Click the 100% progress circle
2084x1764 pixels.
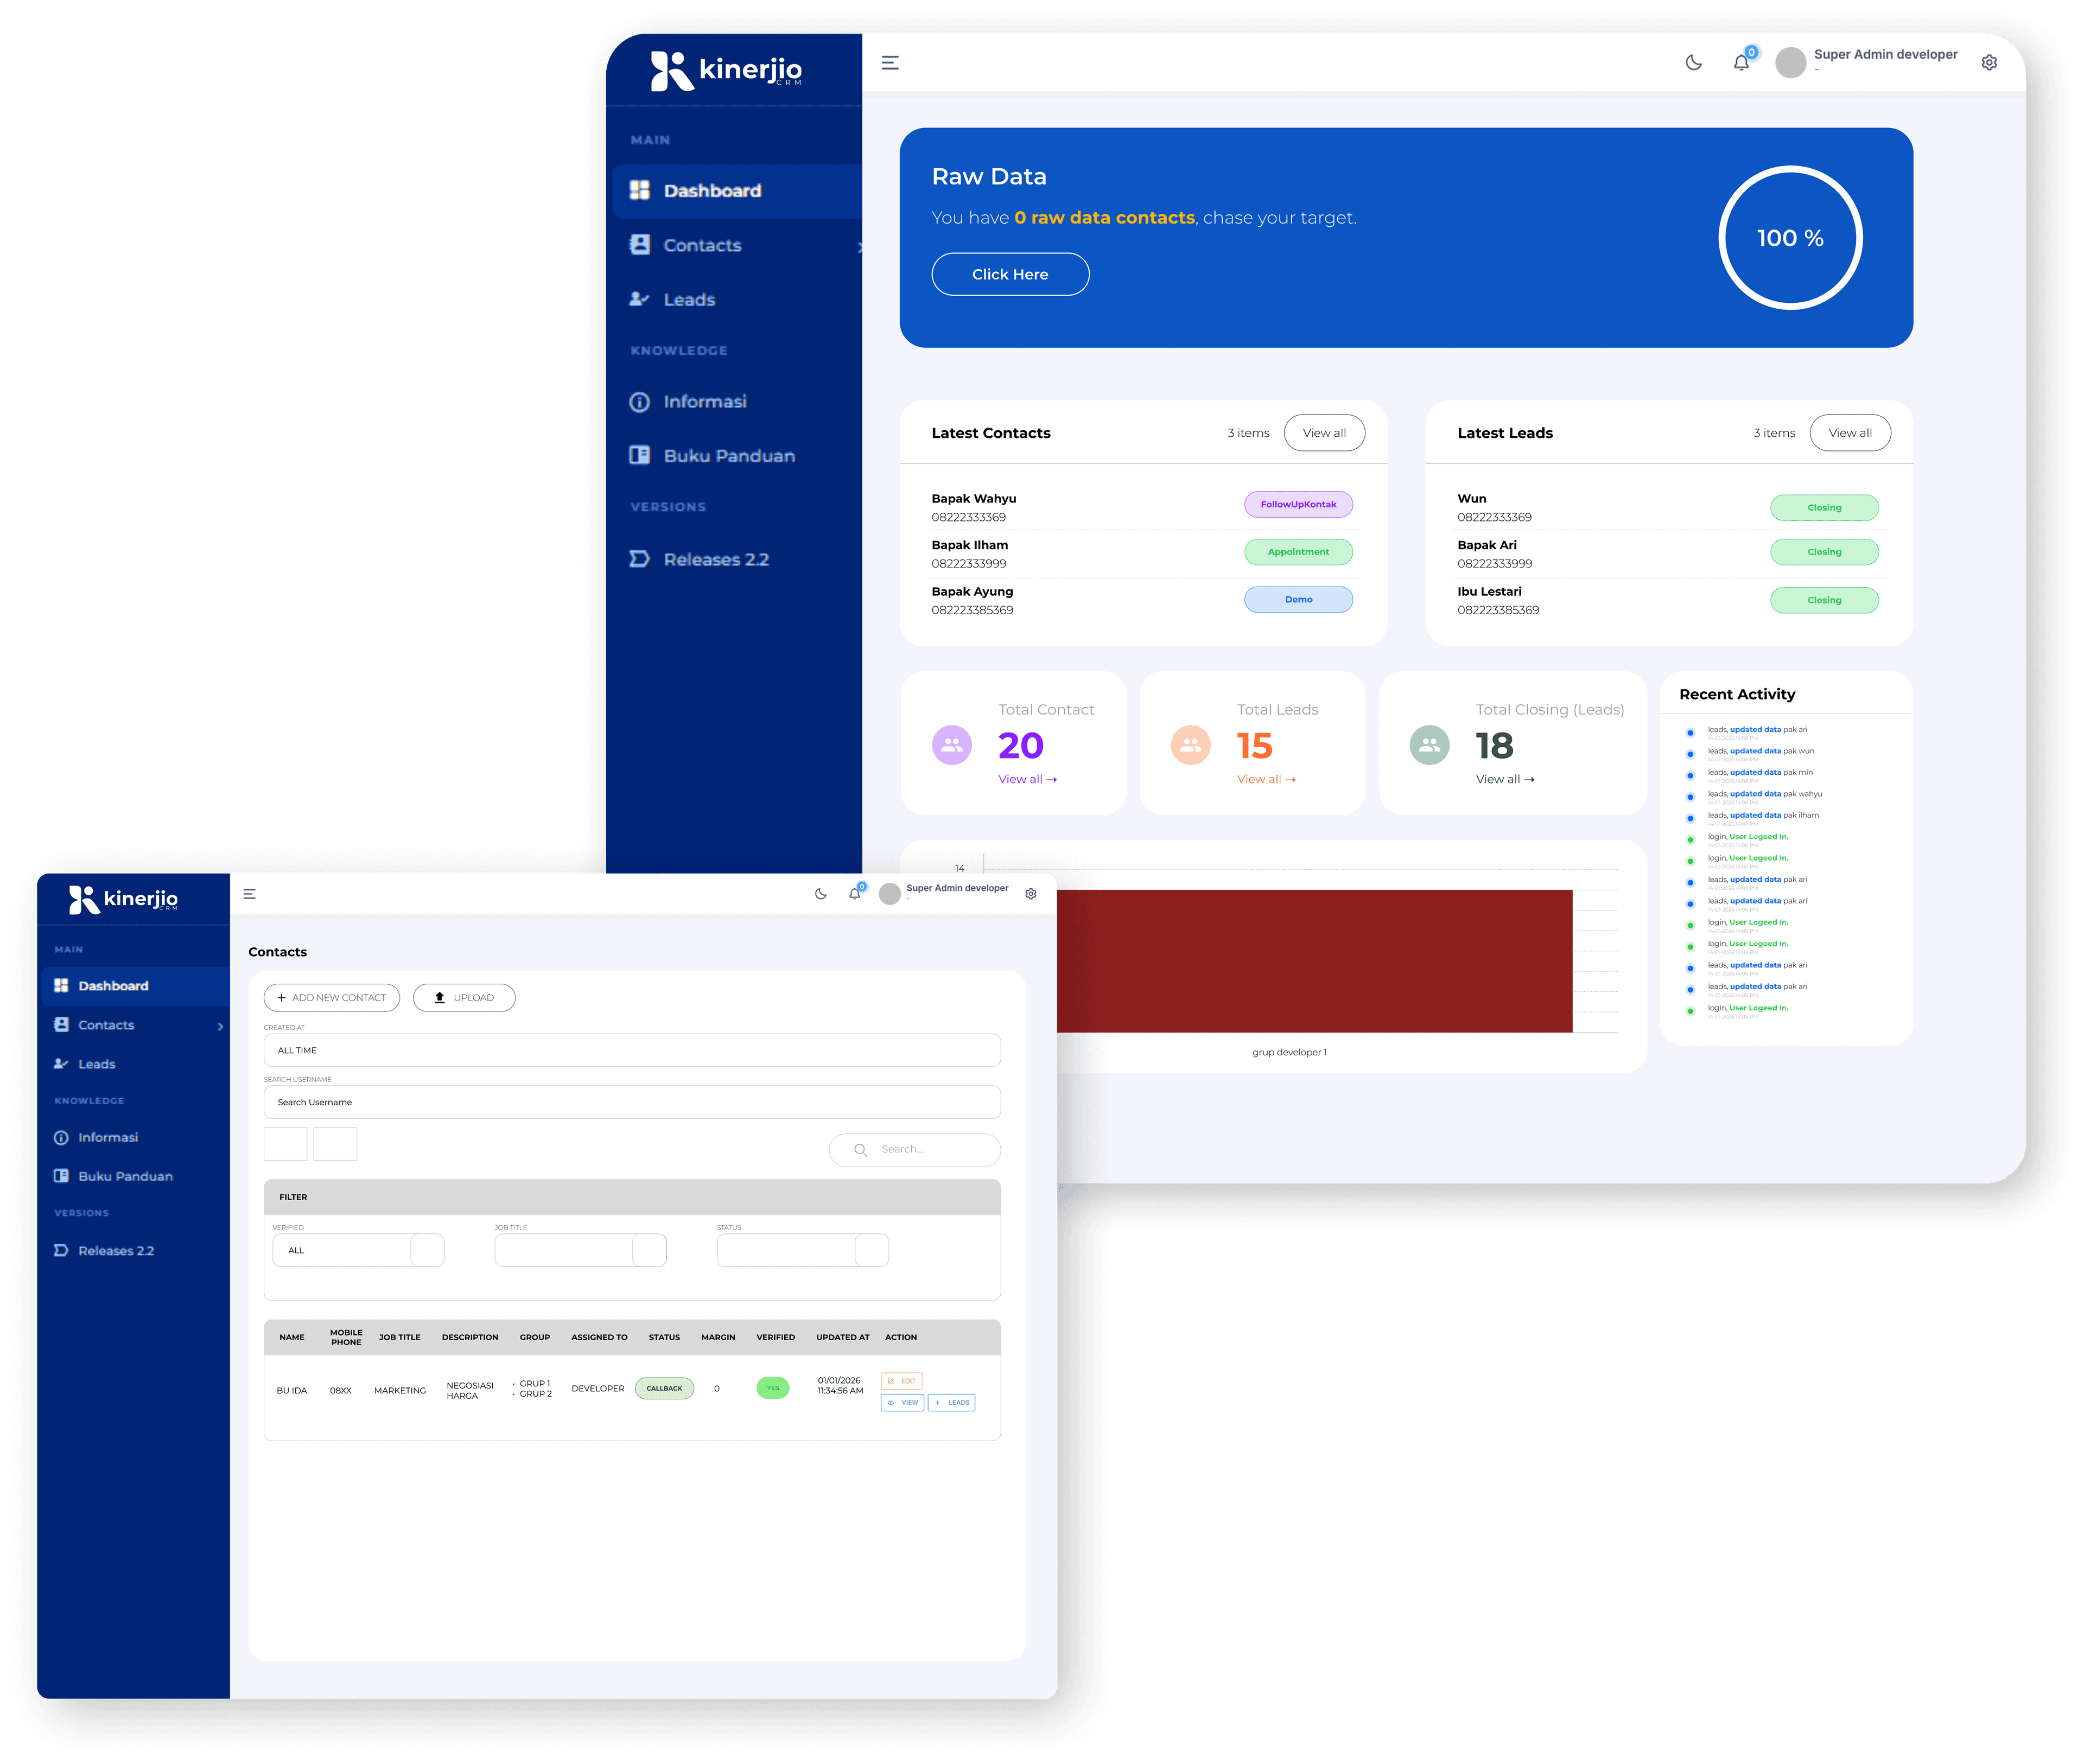coord(1791,237)
